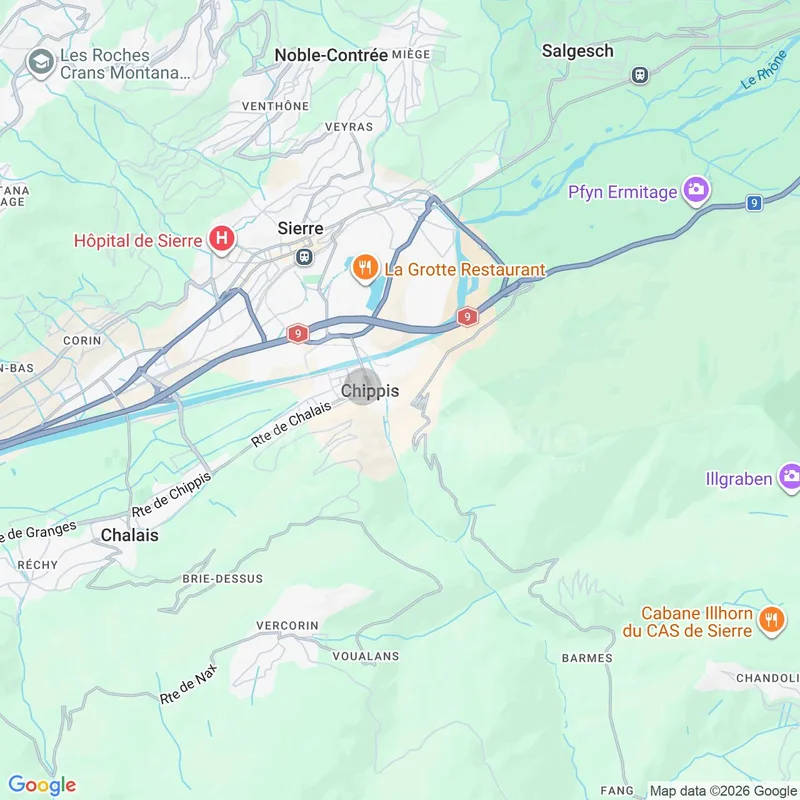Click the gray Chippis location marker
The height and width of the screenshot is (800, 800).
362,387
